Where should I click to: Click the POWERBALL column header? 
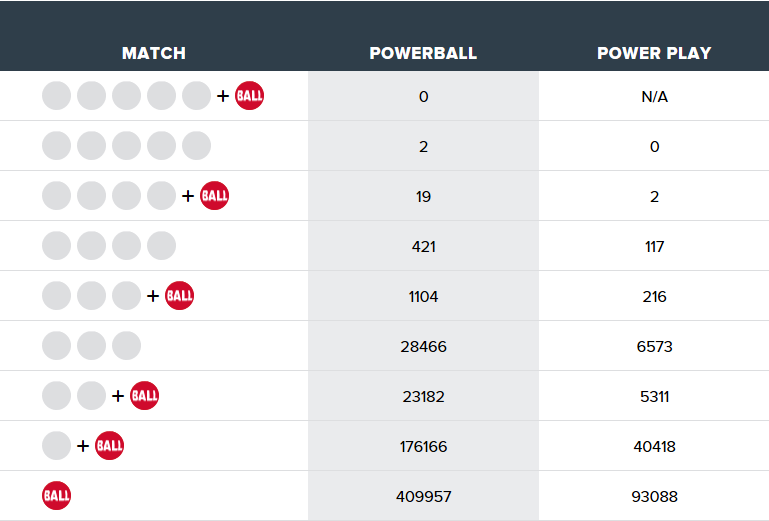423,53
